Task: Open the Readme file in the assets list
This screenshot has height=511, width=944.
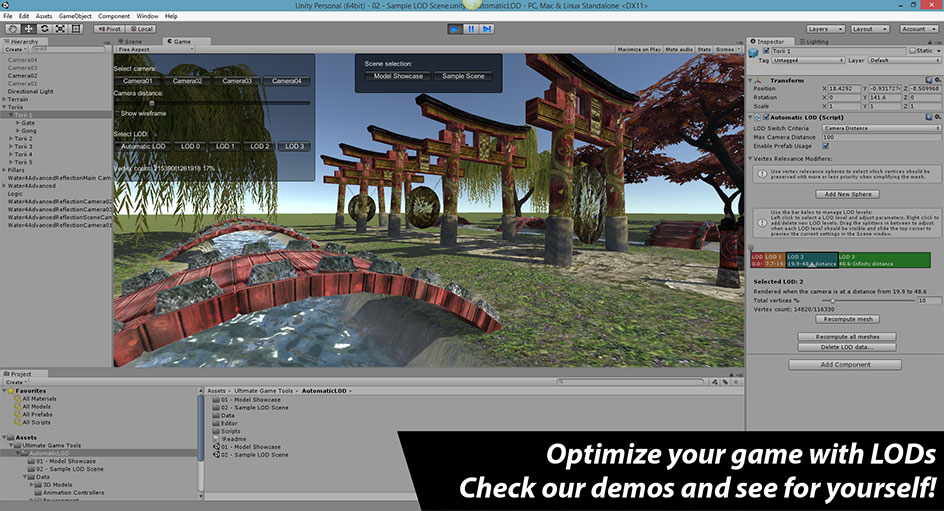Action: [229, 439]
